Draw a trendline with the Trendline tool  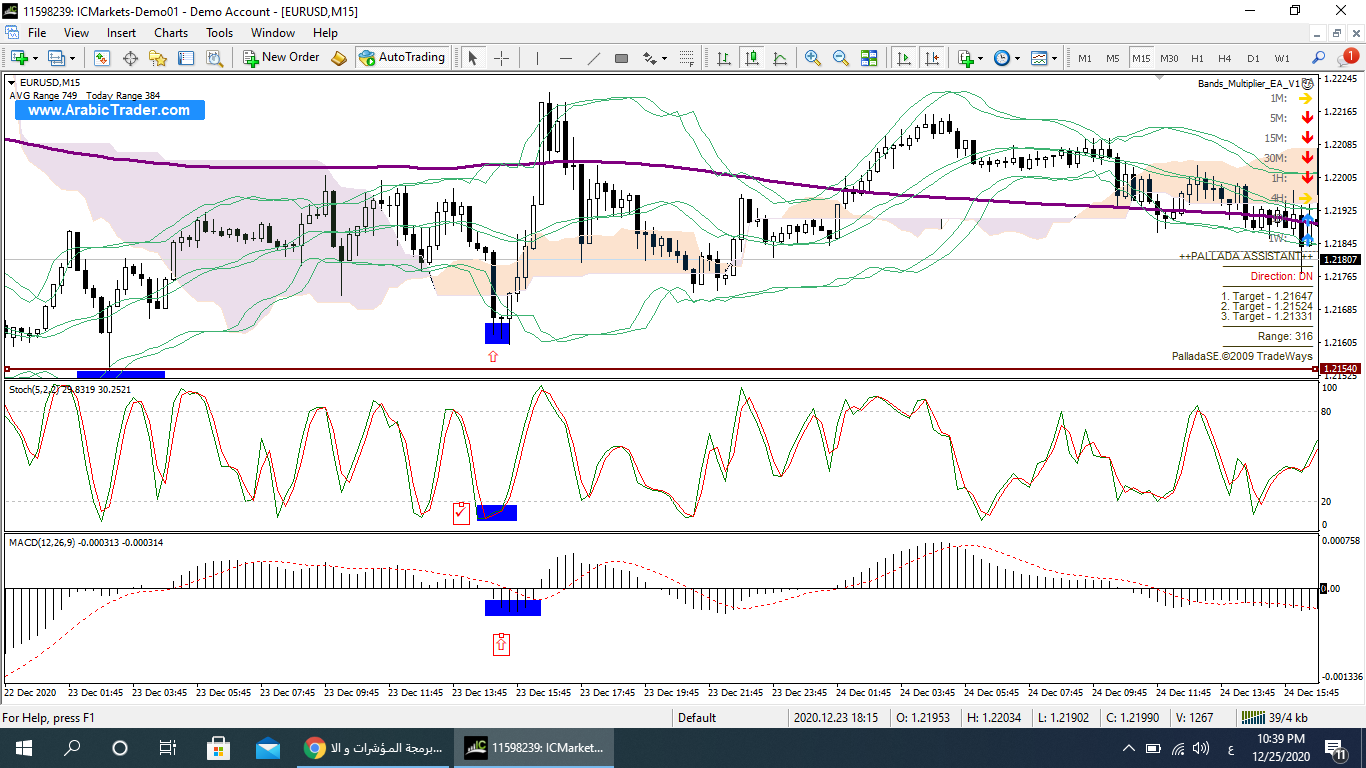593,58
